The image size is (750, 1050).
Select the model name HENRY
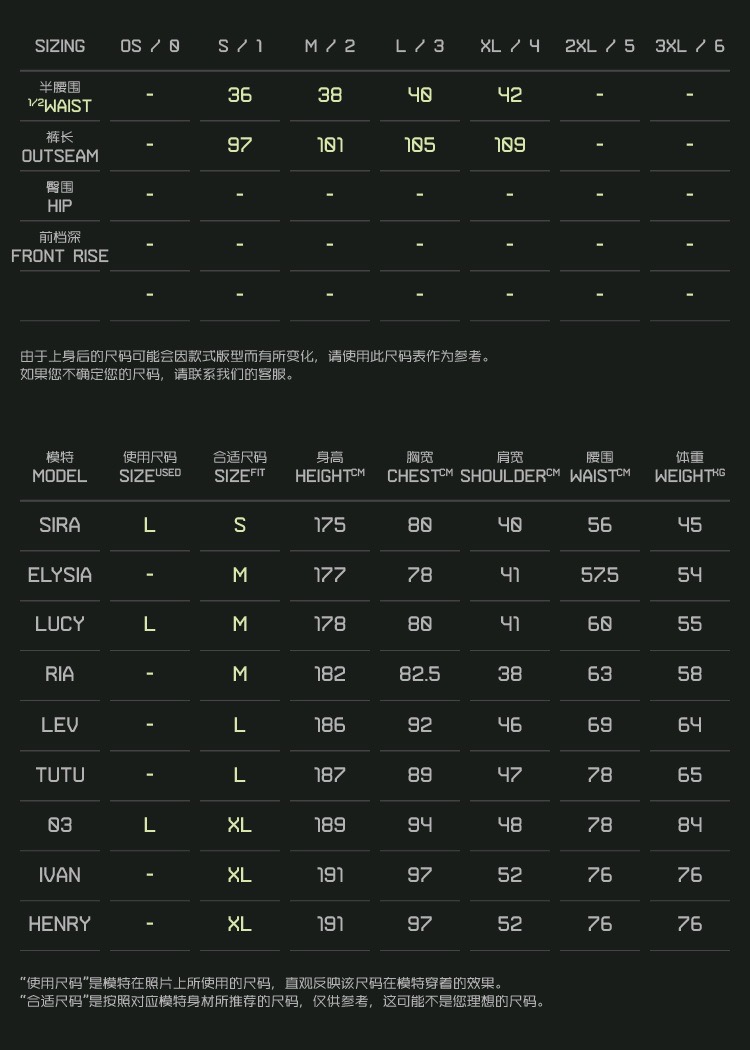point(60,925)
